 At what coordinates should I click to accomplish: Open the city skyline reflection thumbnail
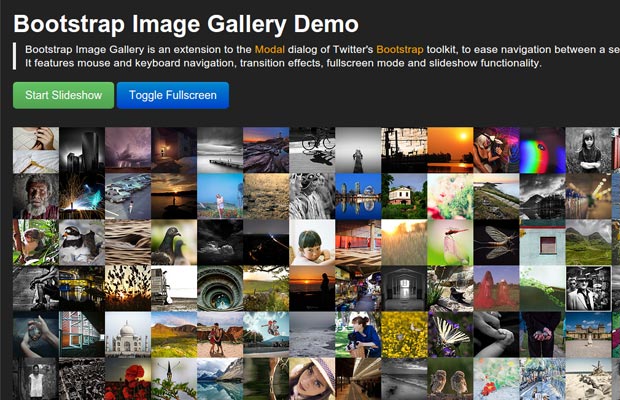point(358,196)
